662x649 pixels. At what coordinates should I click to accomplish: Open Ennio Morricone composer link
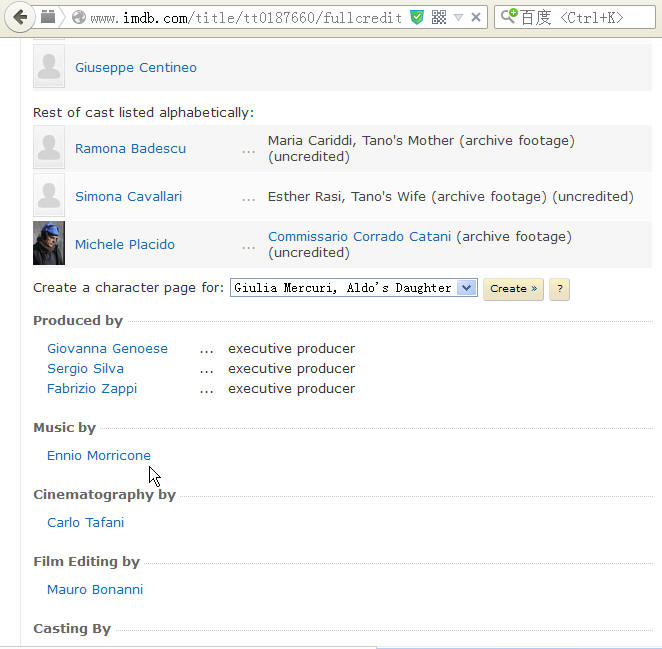click(x=99, y=456)
